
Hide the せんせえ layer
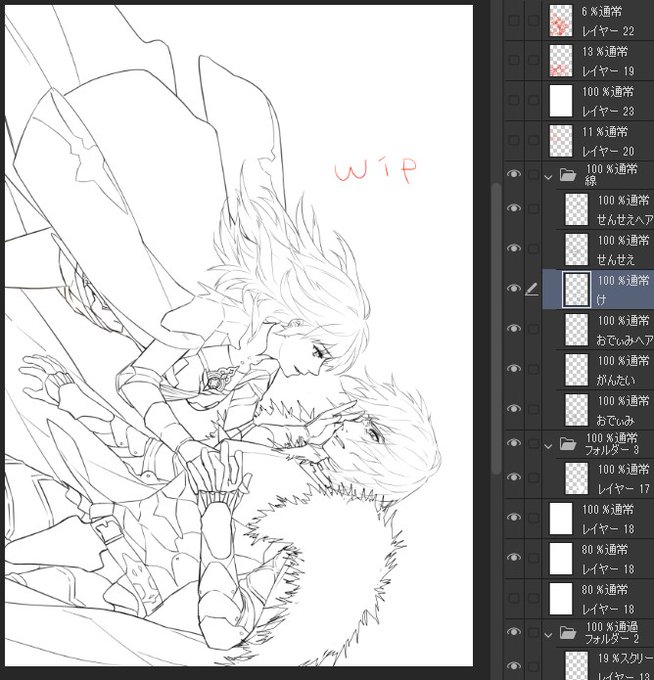click(514, 248)
